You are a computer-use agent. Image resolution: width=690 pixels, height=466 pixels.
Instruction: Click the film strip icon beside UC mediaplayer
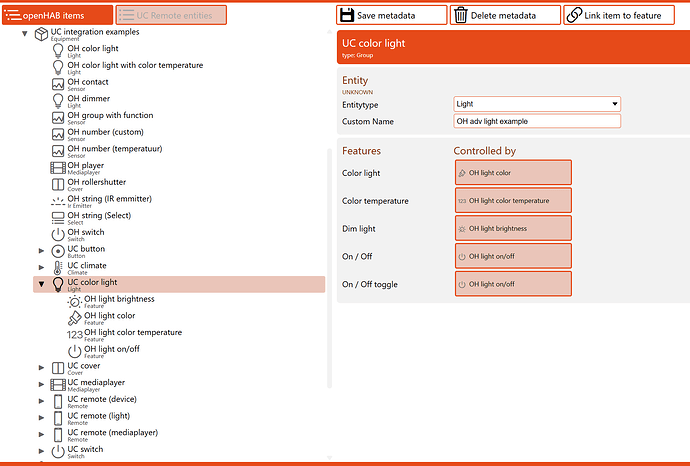[58, 385]
